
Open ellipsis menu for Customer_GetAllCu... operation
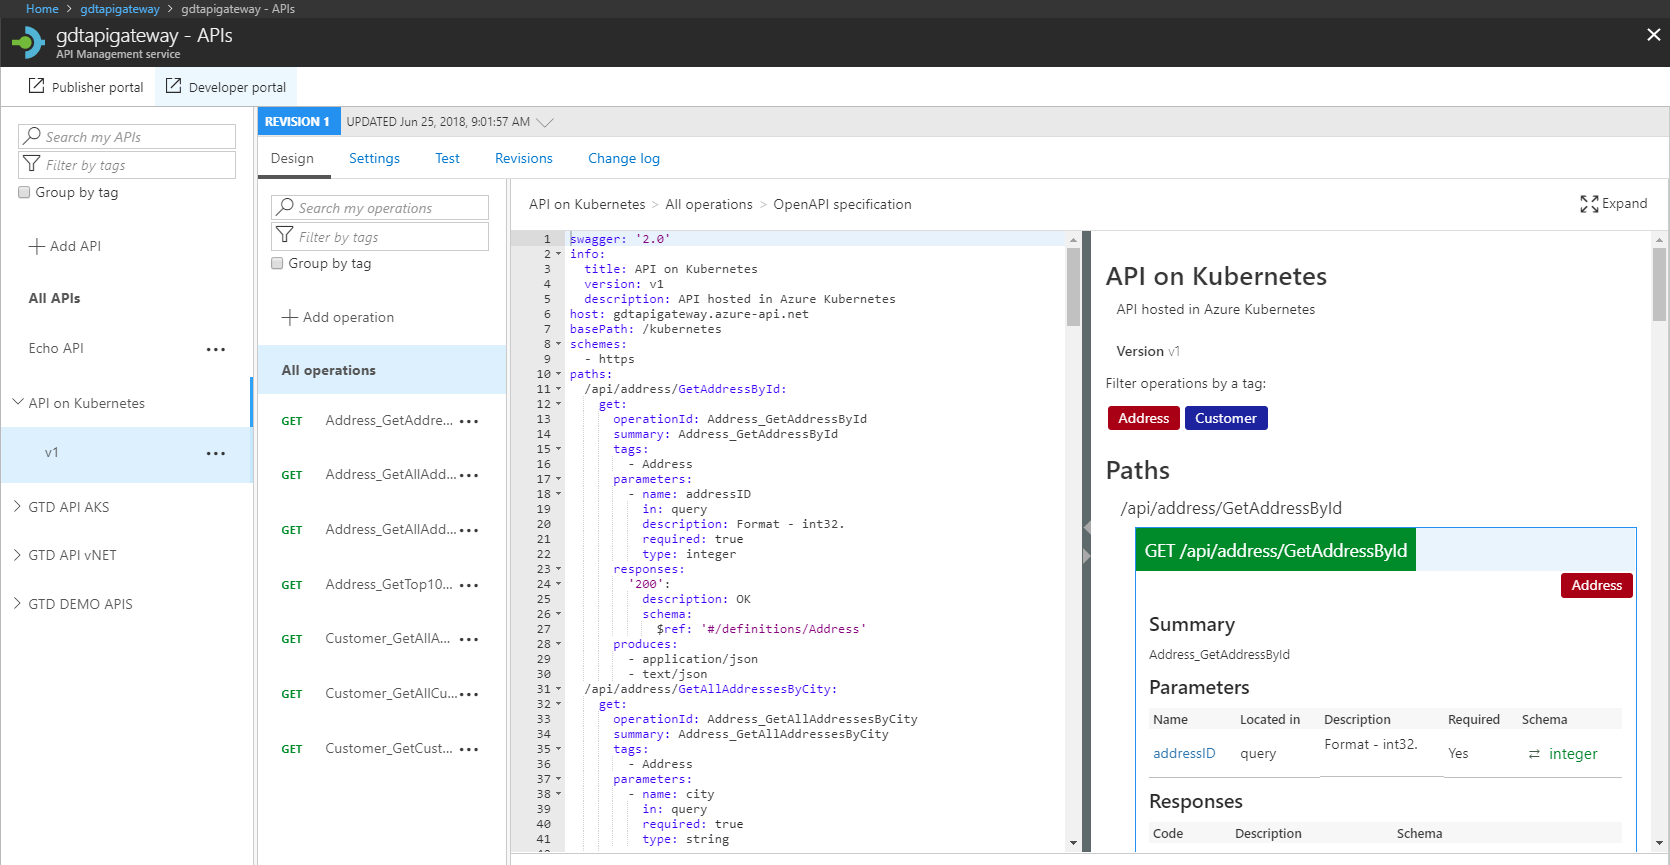pyautogui.click(x=469, y=694)
